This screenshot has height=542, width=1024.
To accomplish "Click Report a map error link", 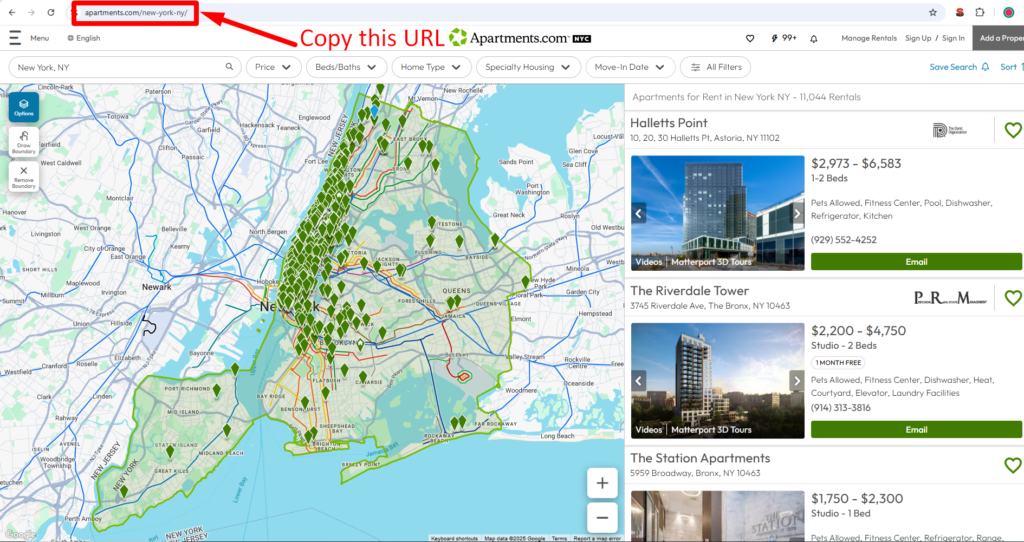I will (x=597, y=539).
